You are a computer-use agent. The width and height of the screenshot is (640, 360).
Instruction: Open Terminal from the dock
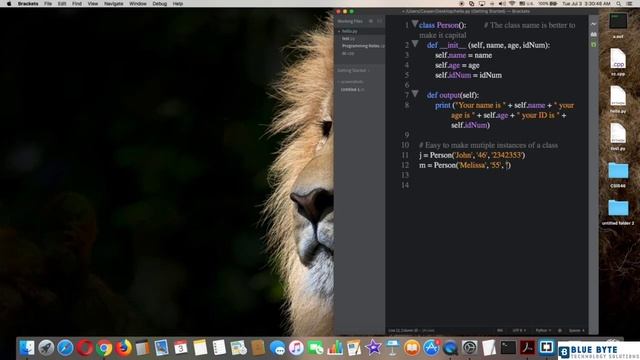pyautogui.click(x=508, y=348)
